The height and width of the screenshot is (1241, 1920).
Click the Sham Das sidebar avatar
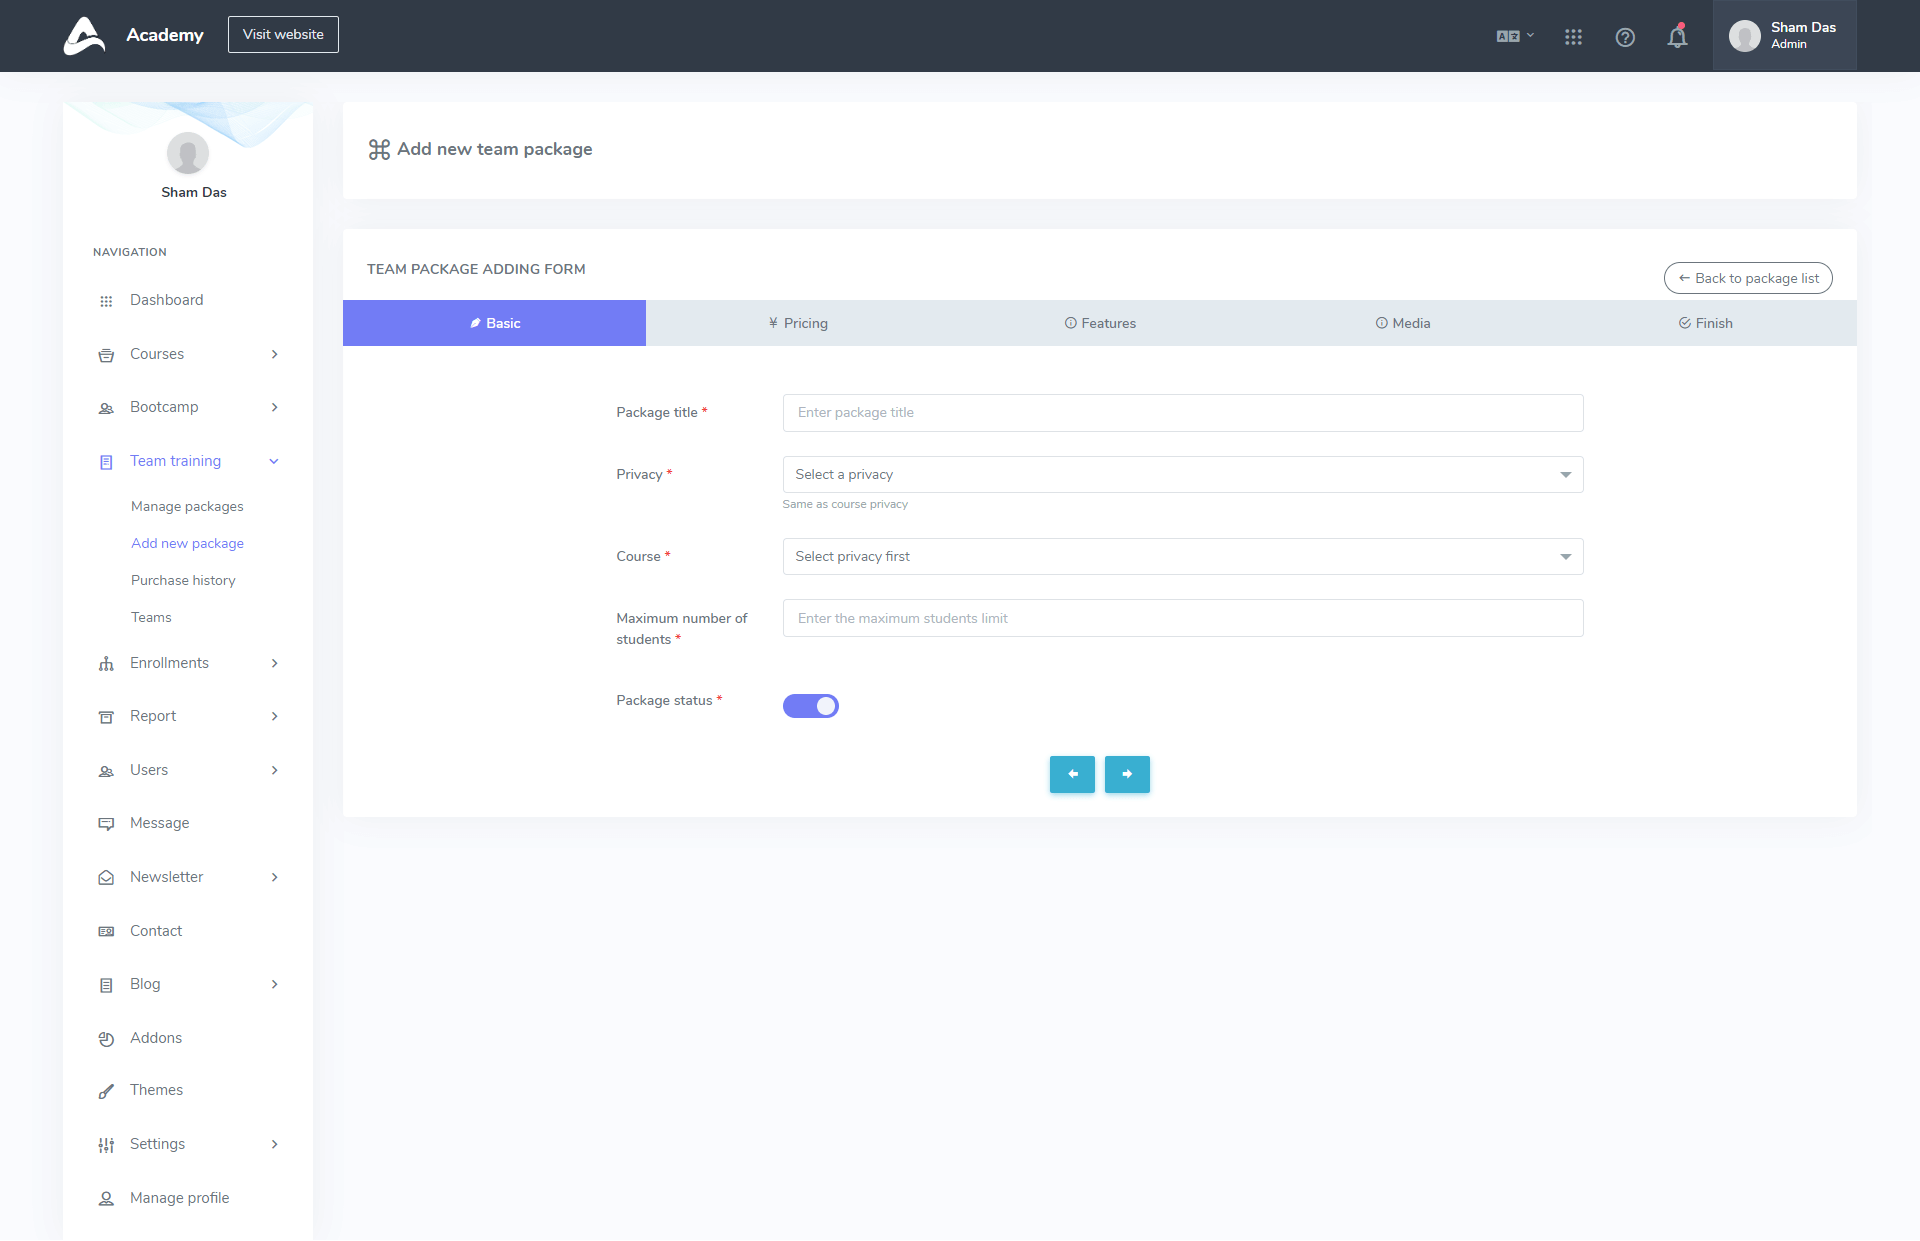pos(187,153)
